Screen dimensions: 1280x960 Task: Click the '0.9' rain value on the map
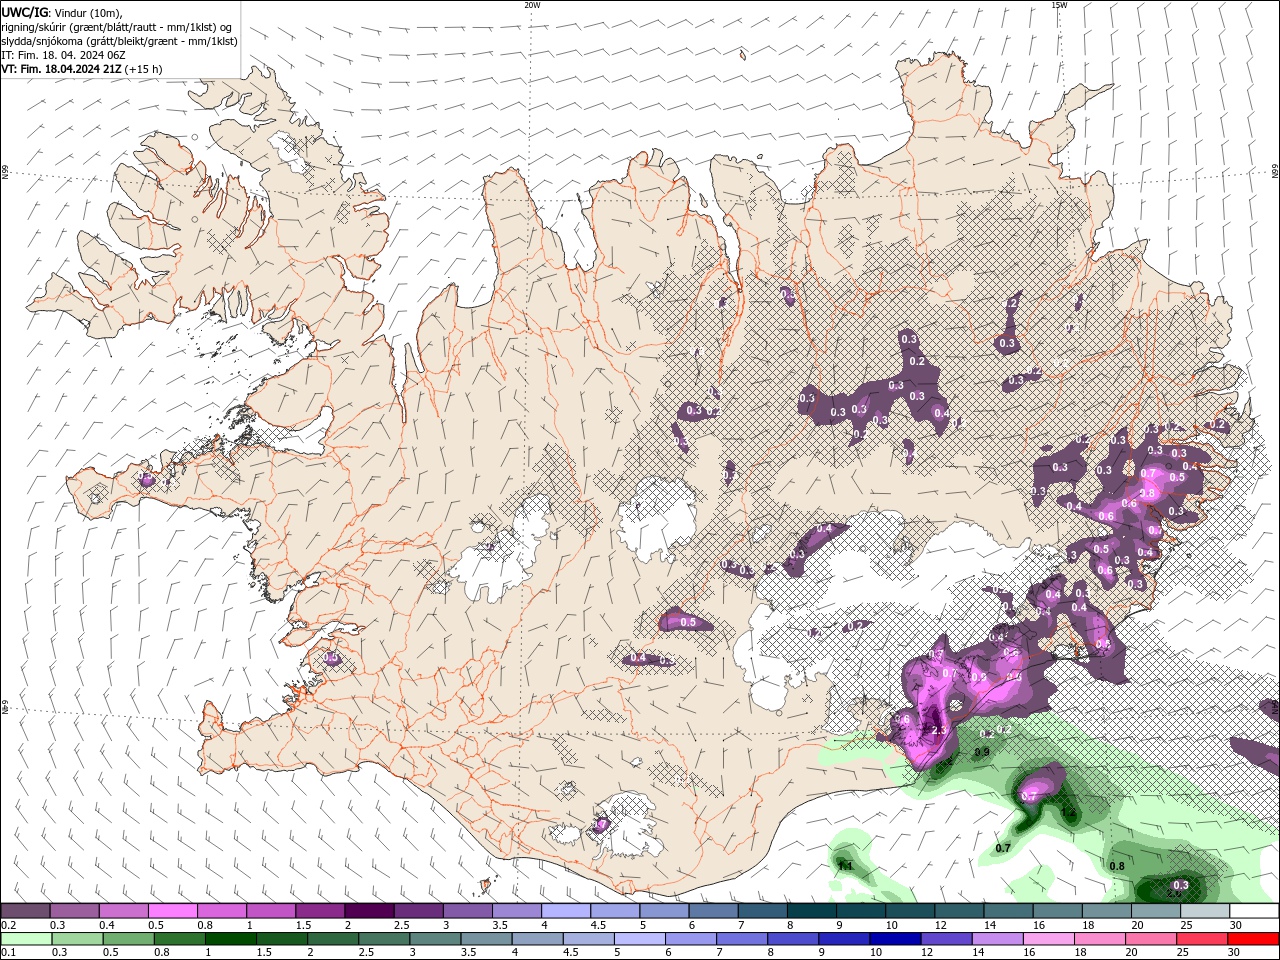pyautogui.click(x=982, y=752)
